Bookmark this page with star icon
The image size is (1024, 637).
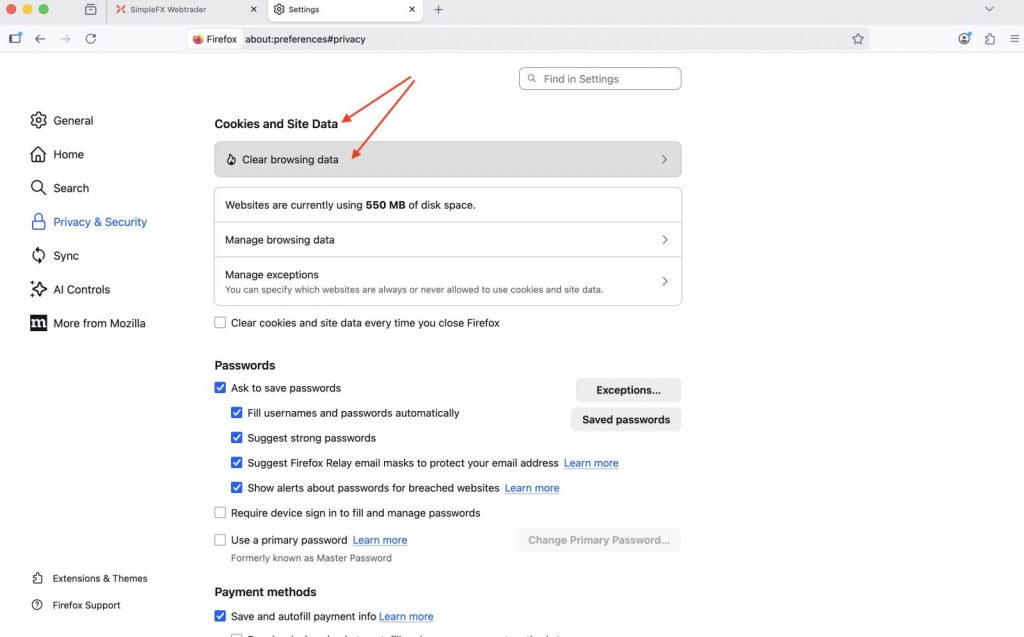pos(857,39)
